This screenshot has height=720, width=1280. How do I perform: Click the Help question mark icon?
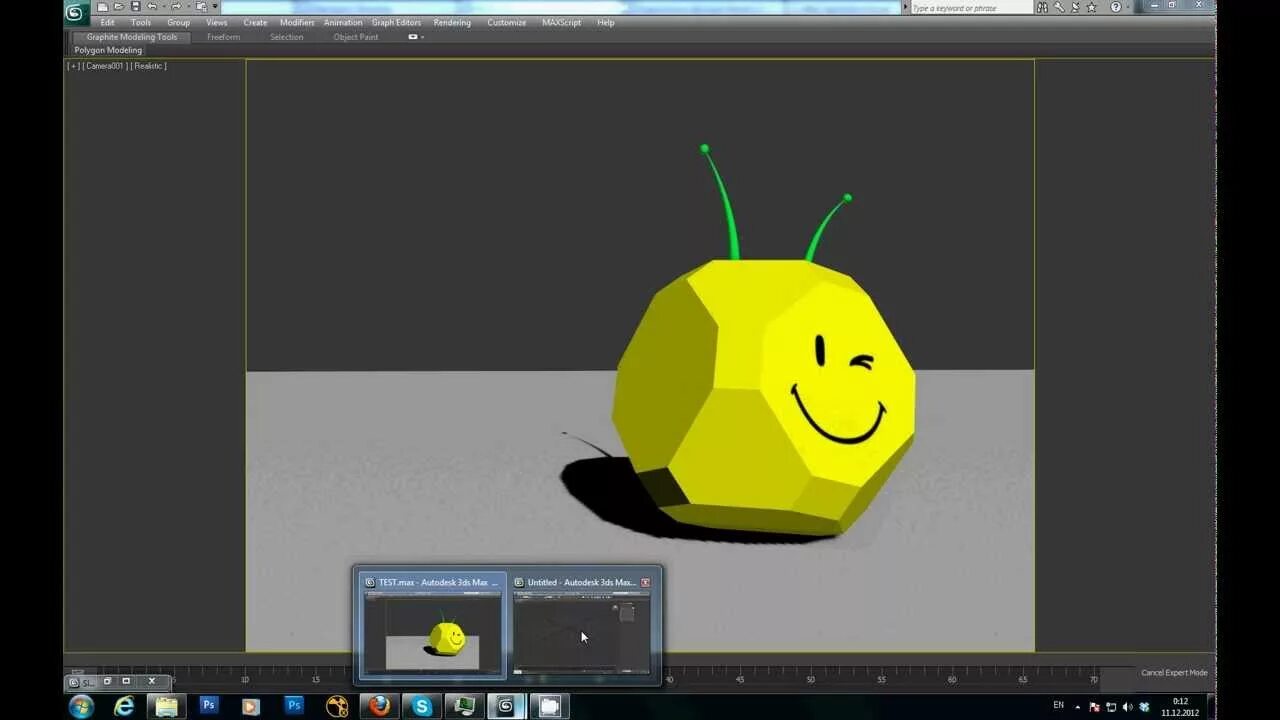(x=1116, y=7)
